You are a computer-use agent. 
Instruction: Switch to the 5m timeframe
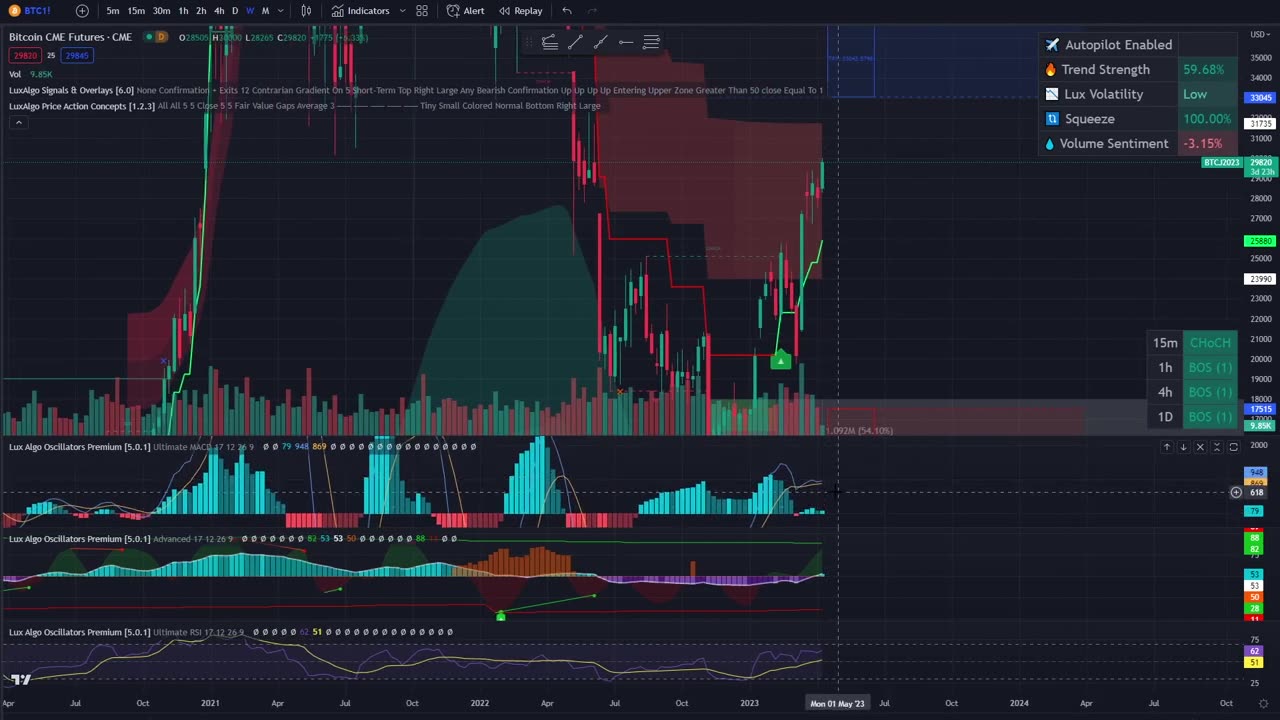click(x=113, y=11)
